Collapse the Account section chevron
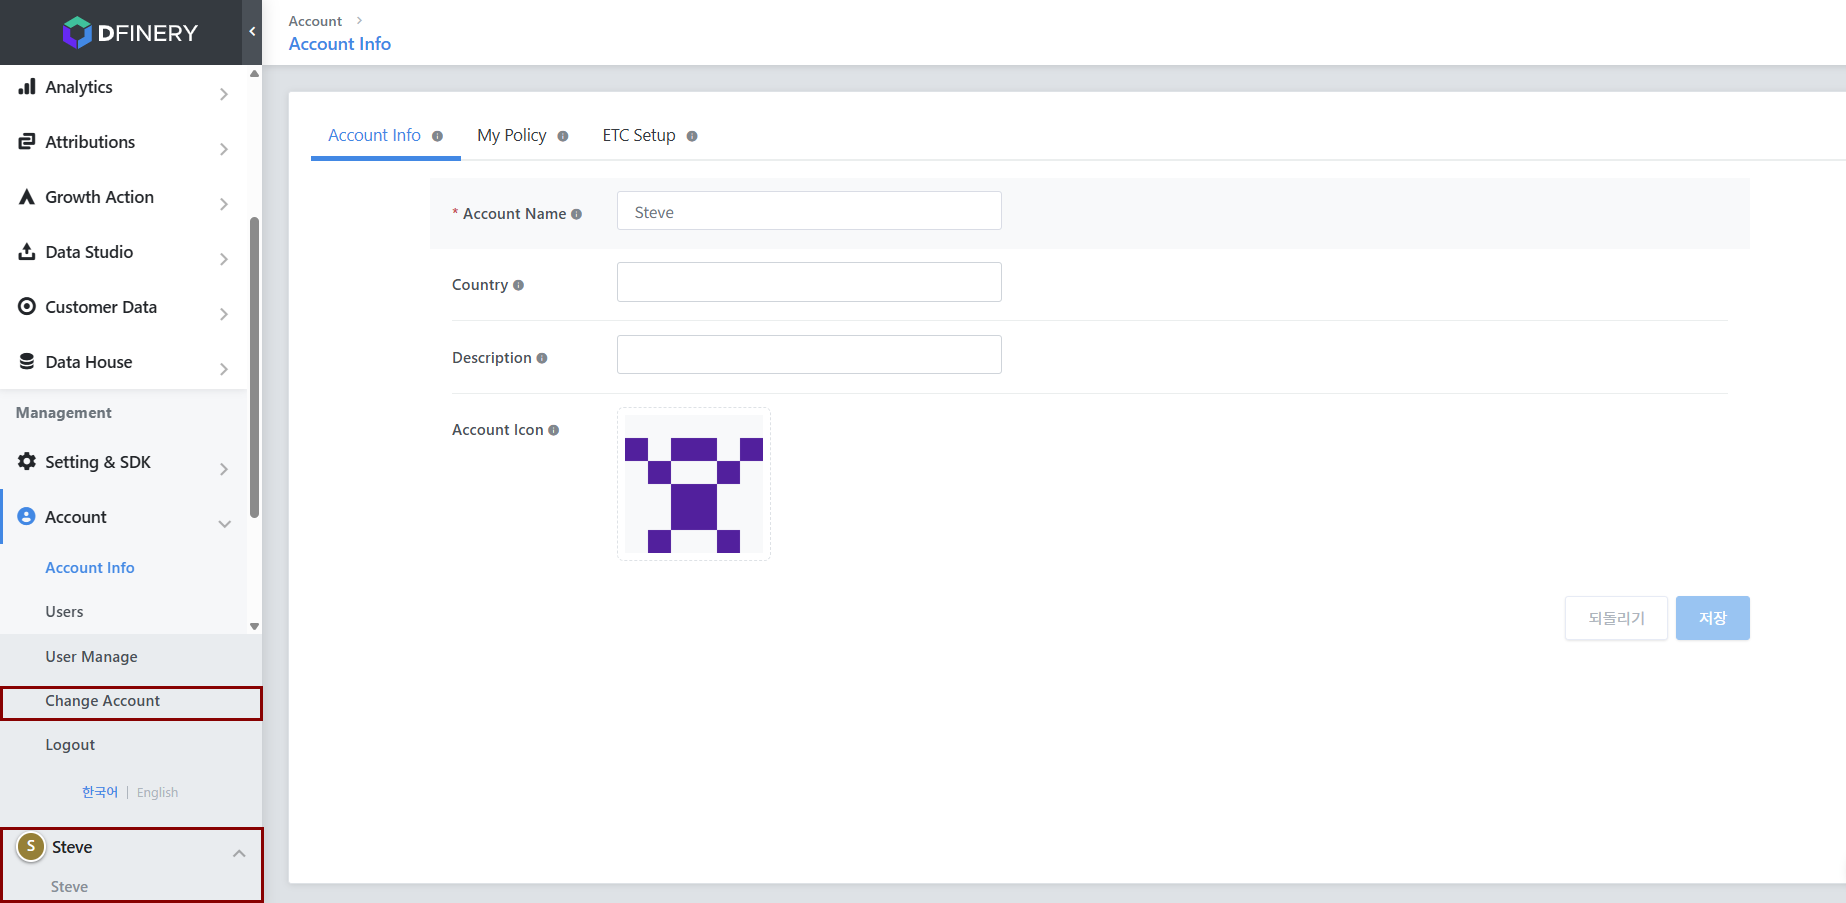This screenshot has width=1846, height=903. point(224,523)
